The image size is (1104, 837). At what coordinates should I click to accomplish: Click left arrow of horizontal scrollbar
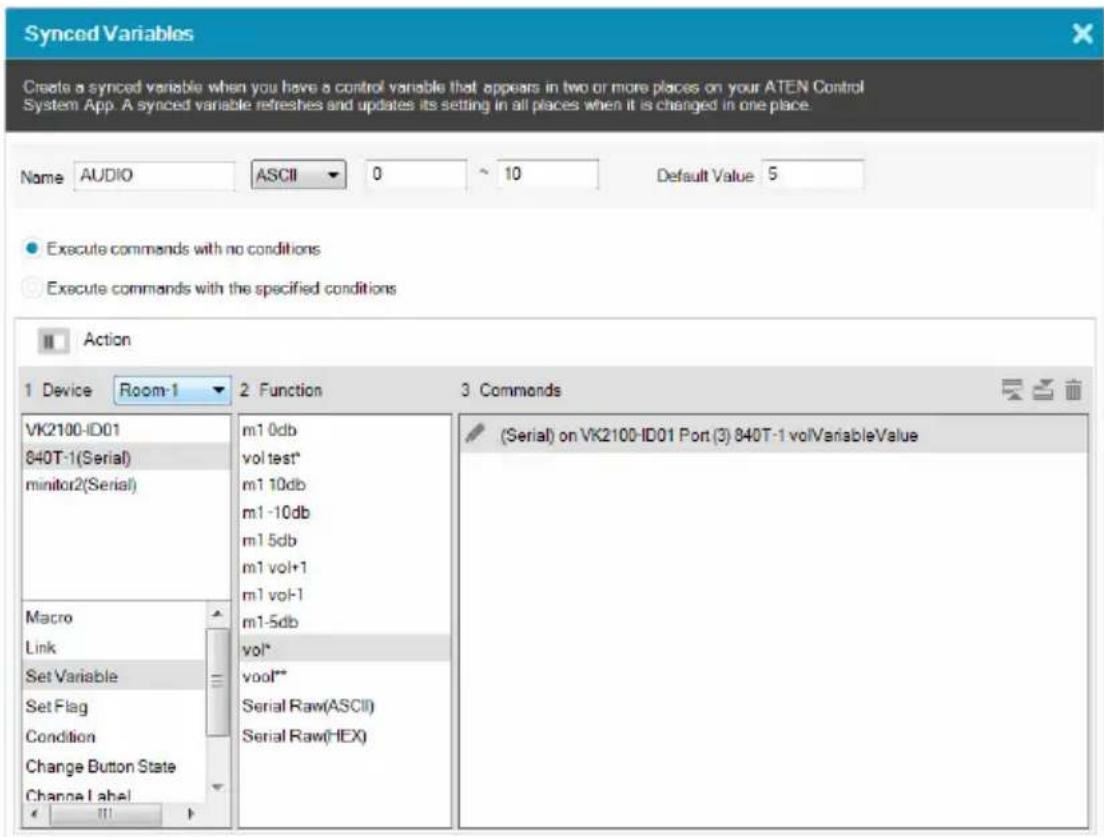[34, 814]
